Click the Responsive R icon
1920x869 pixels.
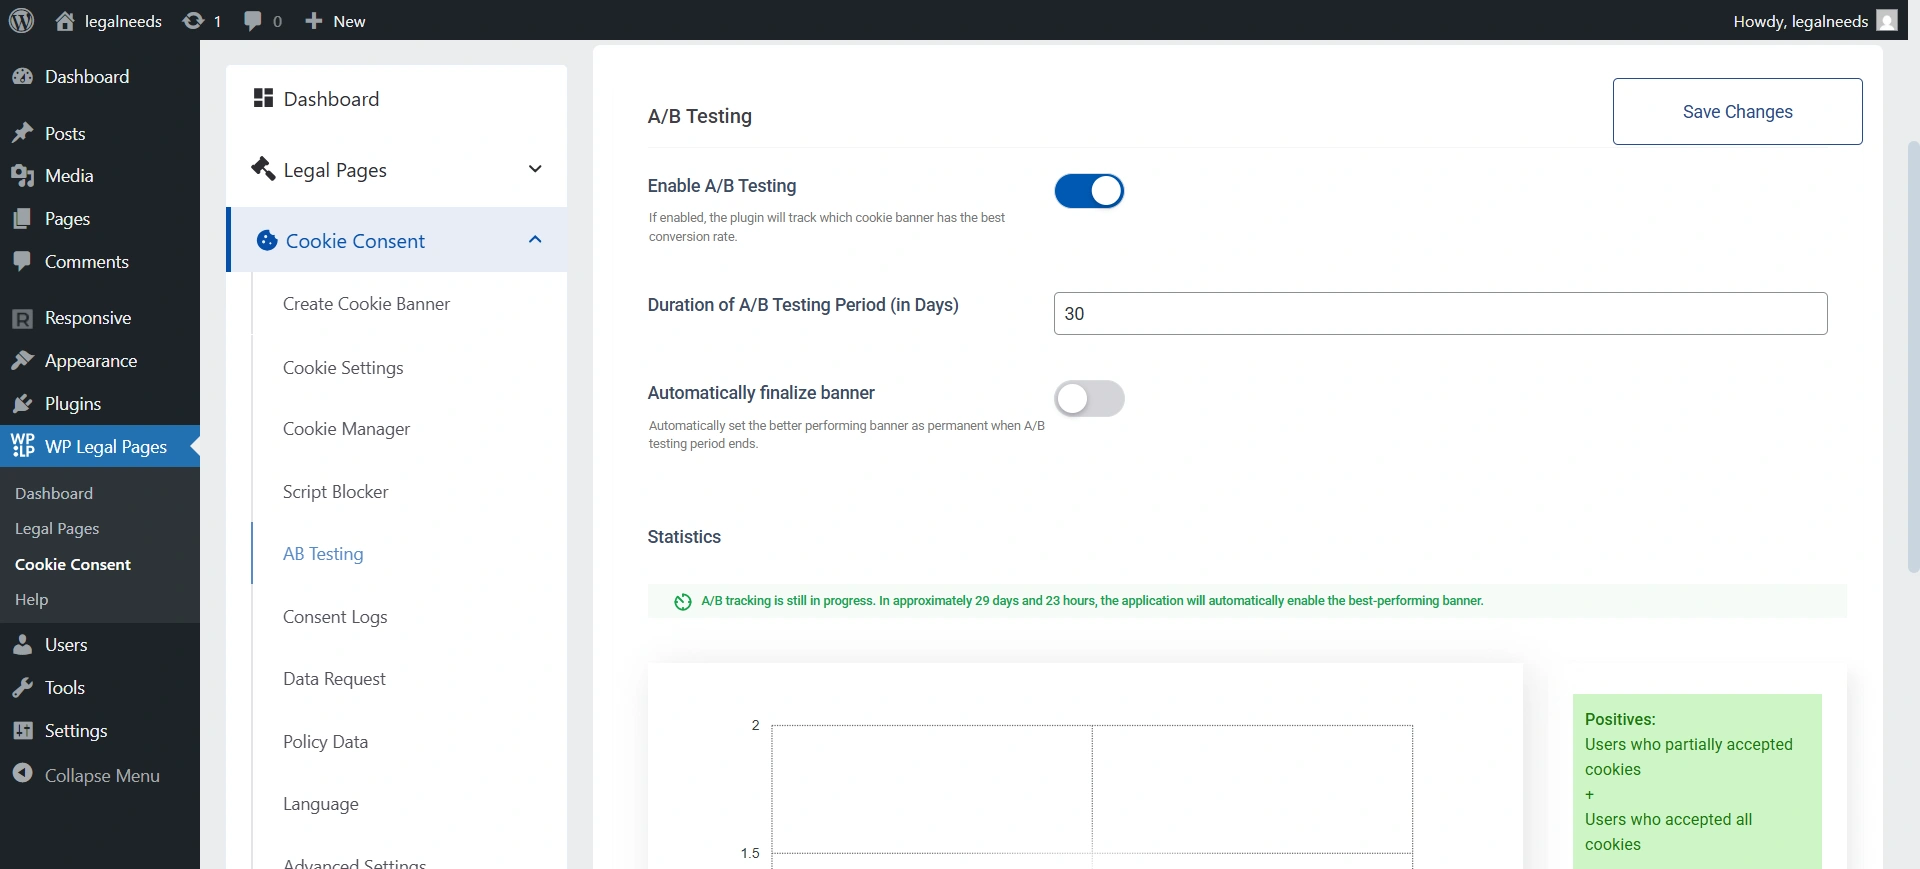tap(22, 318)
